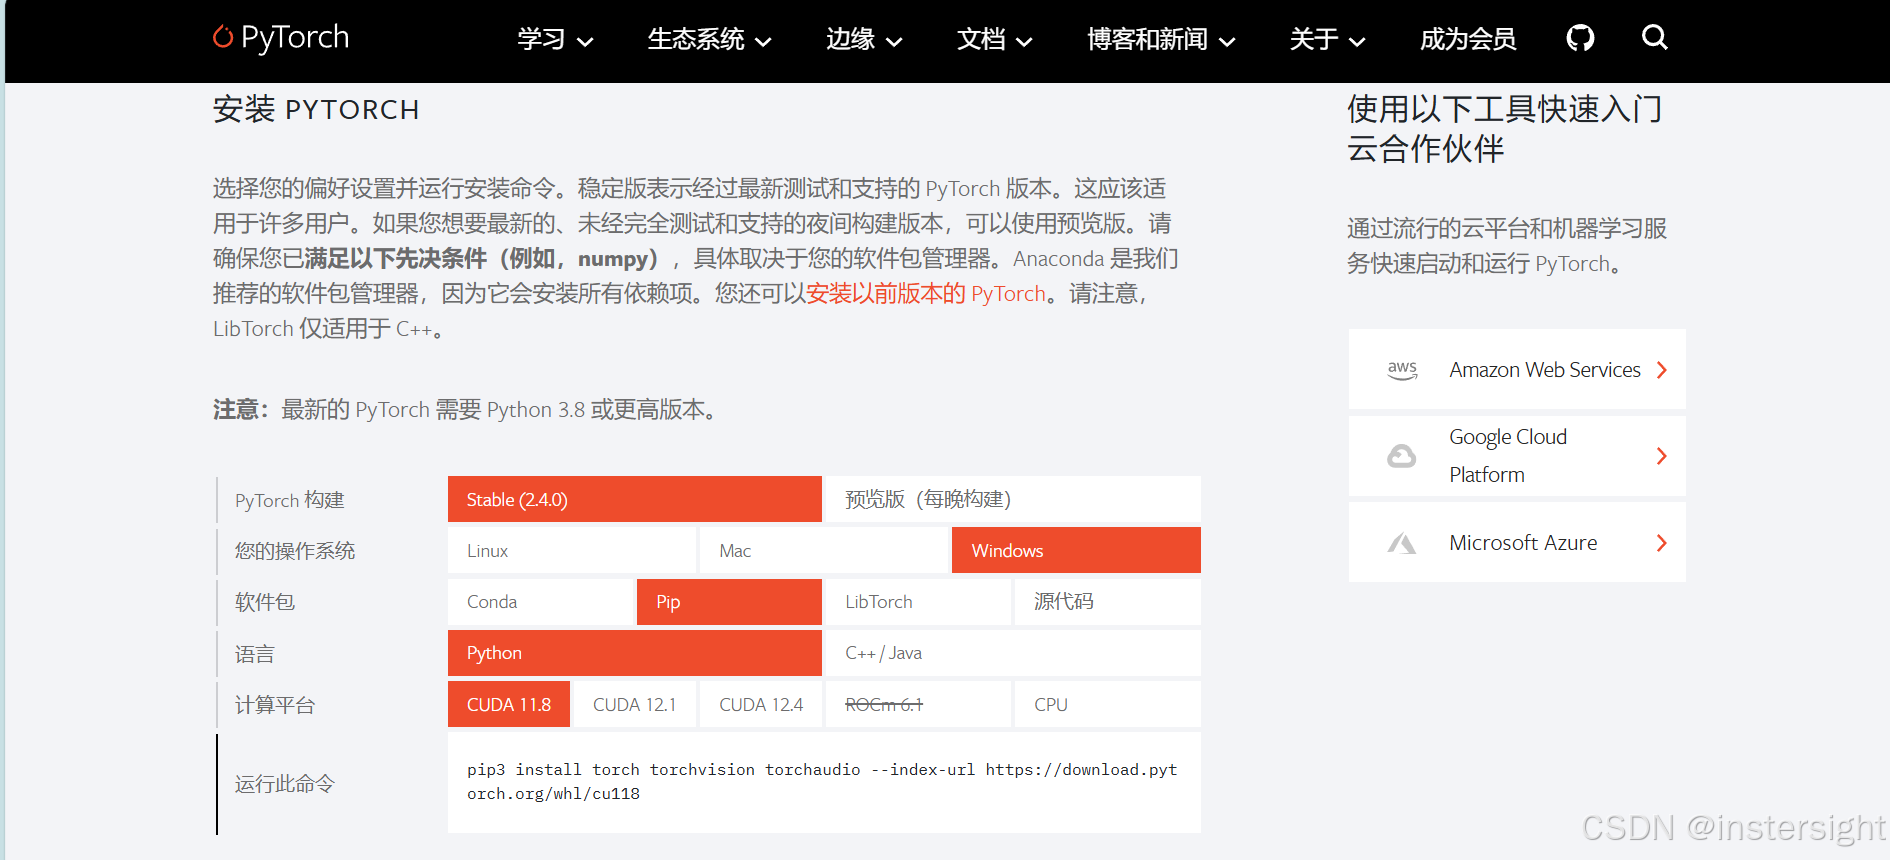This screenshot has width=1890, height=860.
Task: Click the 运行此命令 row label
Action: pyautogui.click(x=285, y=784)
